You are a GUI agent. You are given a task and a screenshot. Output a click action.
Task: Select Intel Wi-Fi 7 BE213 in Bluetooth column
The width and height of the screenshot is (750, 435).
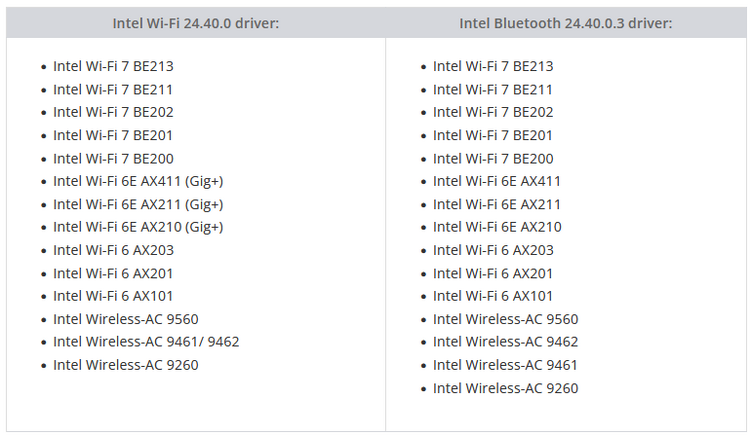[493, 66]
